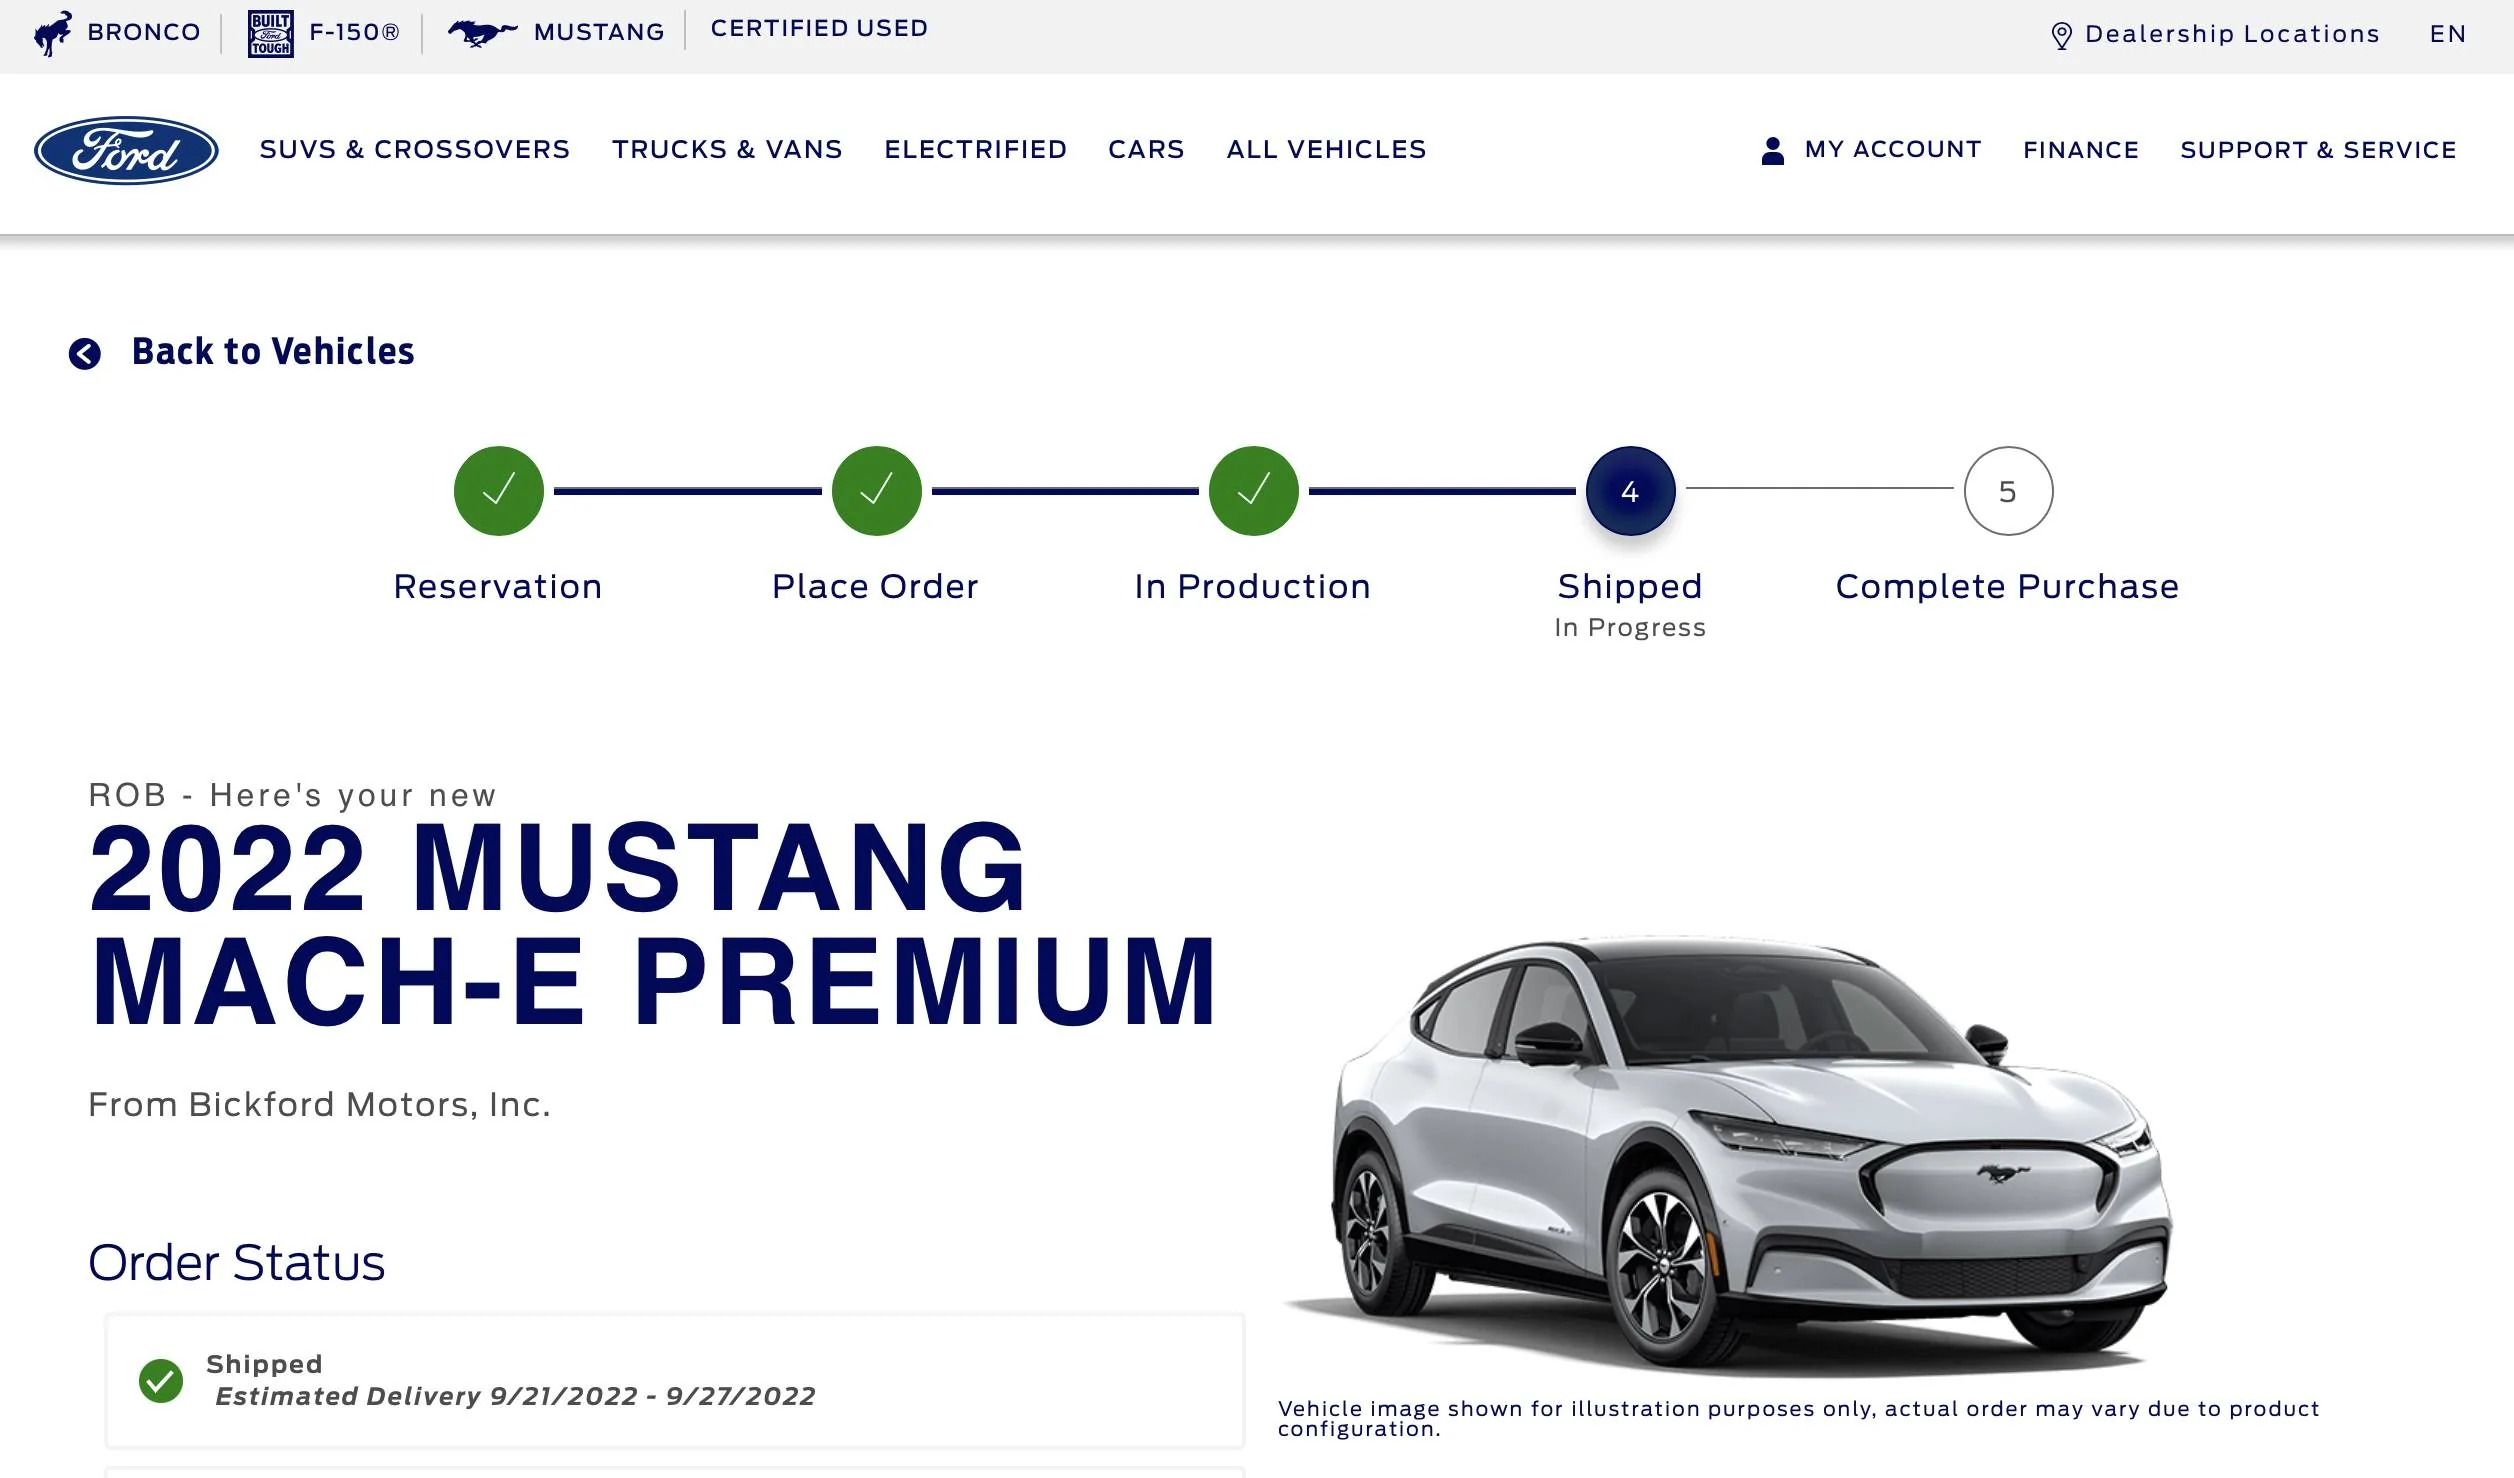Click the Place Order step label
This screenshot has width=2514, height=1478.
[875, 586]
